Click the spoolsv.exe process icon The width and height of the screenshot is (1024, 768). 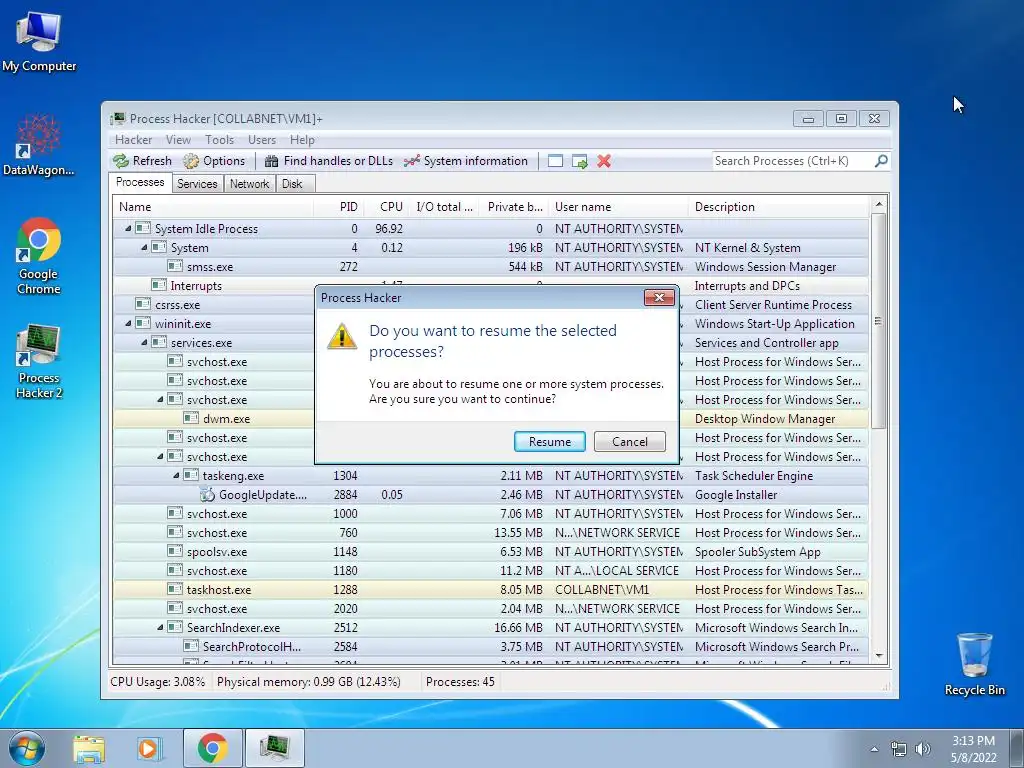point(174,551)
